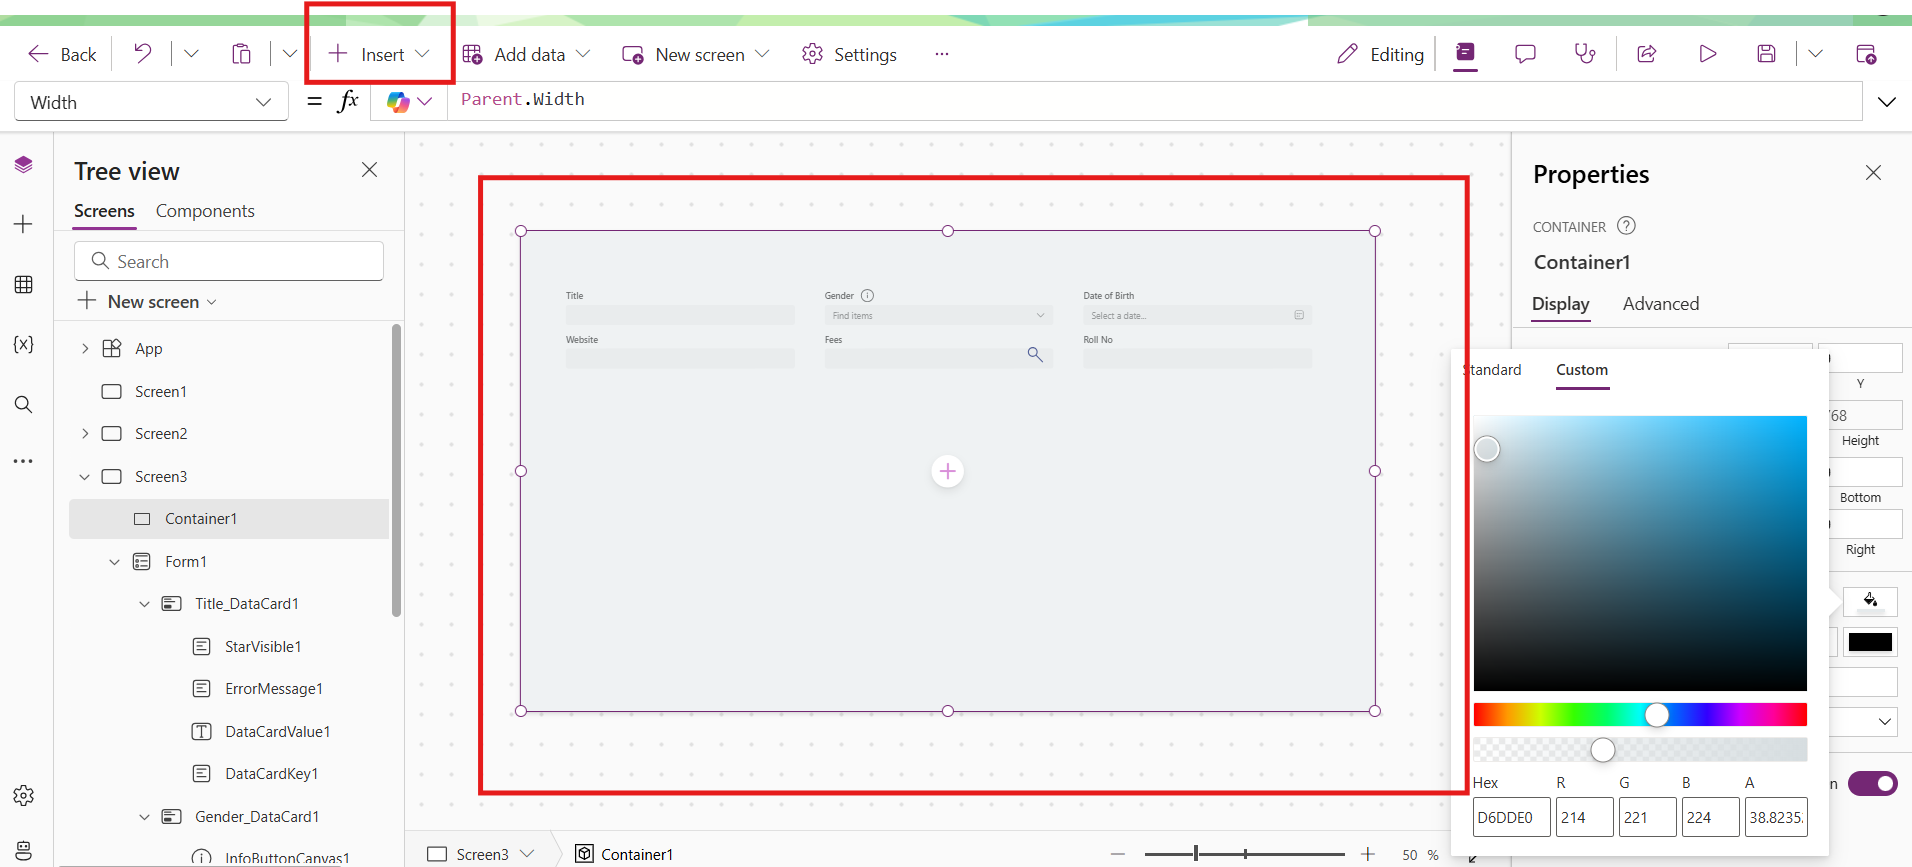Open the save options dropdown arrow
Viewport: 1912px width, 867px height.
click(1815, 54)
